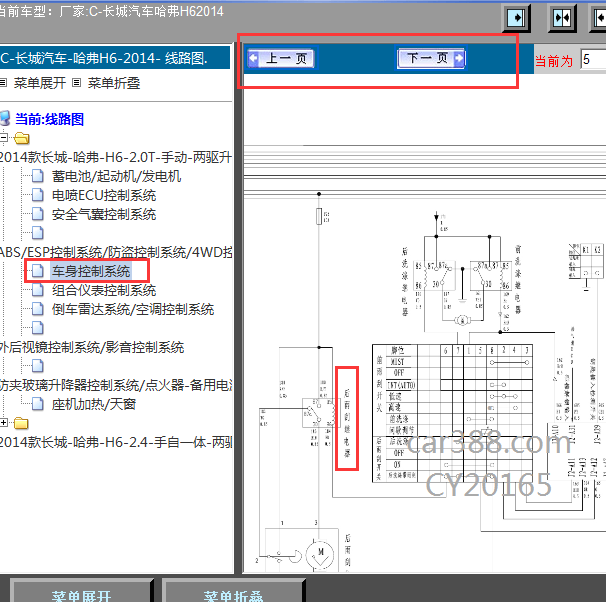Open 座机加热/天窗 diagram

(x=94, y=405)
